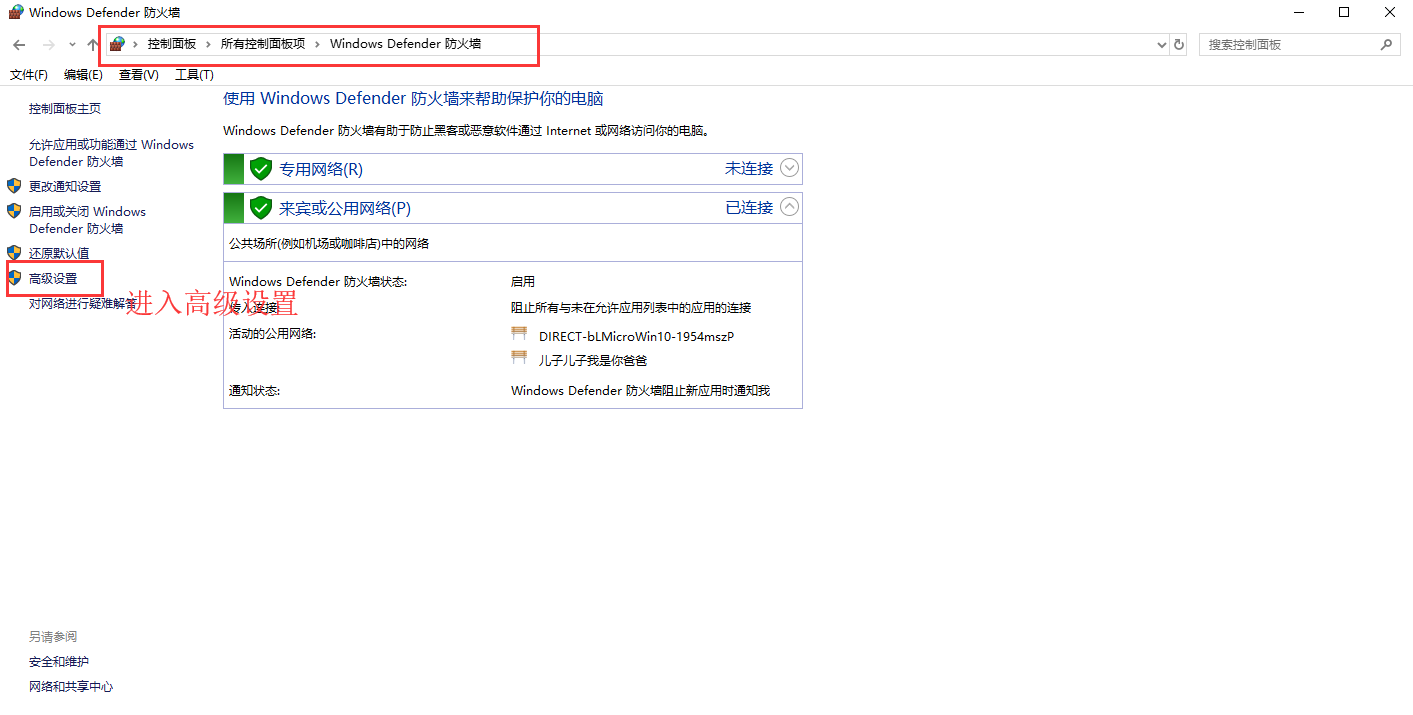Click the firewall icon in address bar
The height and width of the screenshot is (715, 1413).
tap(117, 44)
